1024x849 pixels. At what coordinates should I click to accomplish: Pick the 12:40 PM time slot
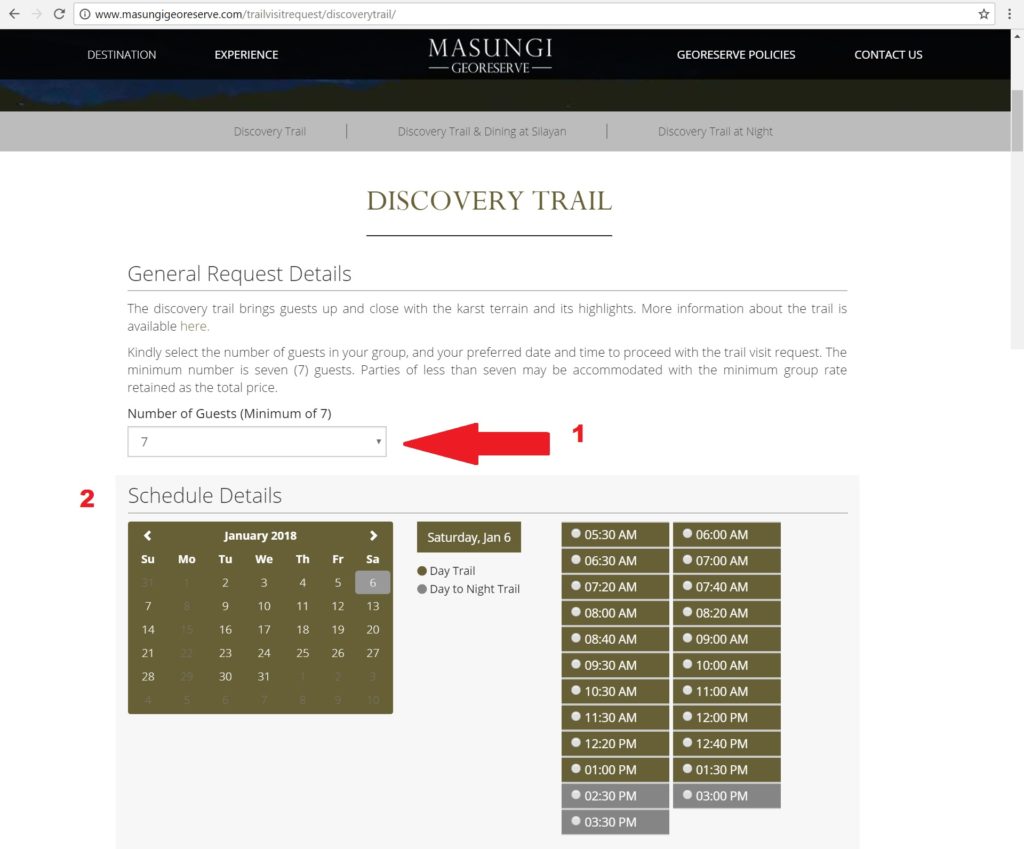pyautogui.click(x=727, y=743)
